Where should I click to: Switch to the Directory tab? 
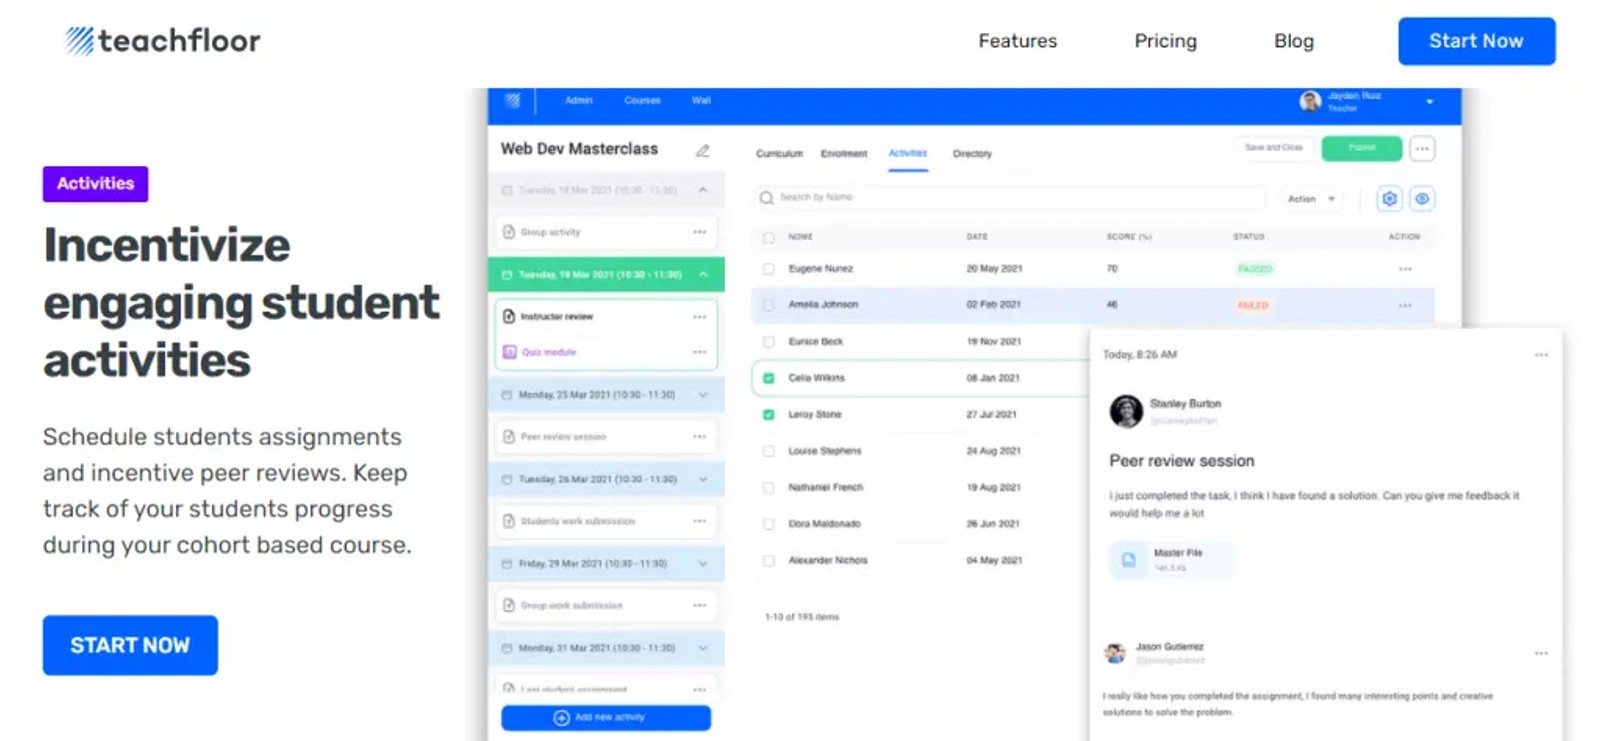coord(972,154)
